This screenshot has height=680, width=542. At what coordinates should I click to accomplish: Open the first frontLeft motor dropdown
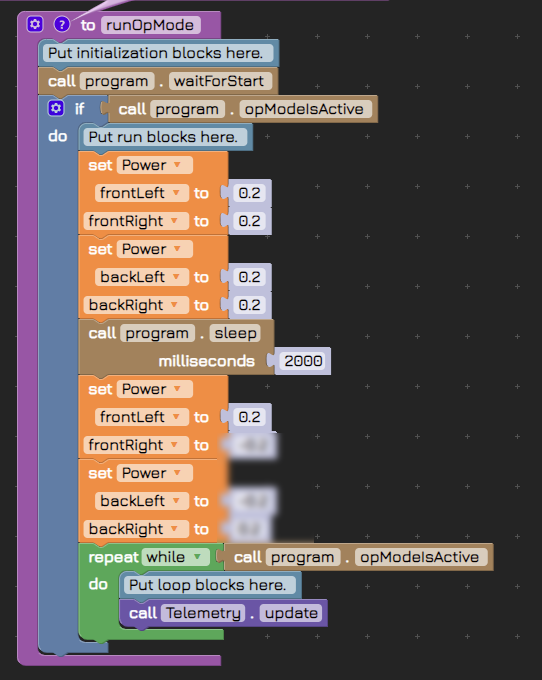[x=141, y=193]
